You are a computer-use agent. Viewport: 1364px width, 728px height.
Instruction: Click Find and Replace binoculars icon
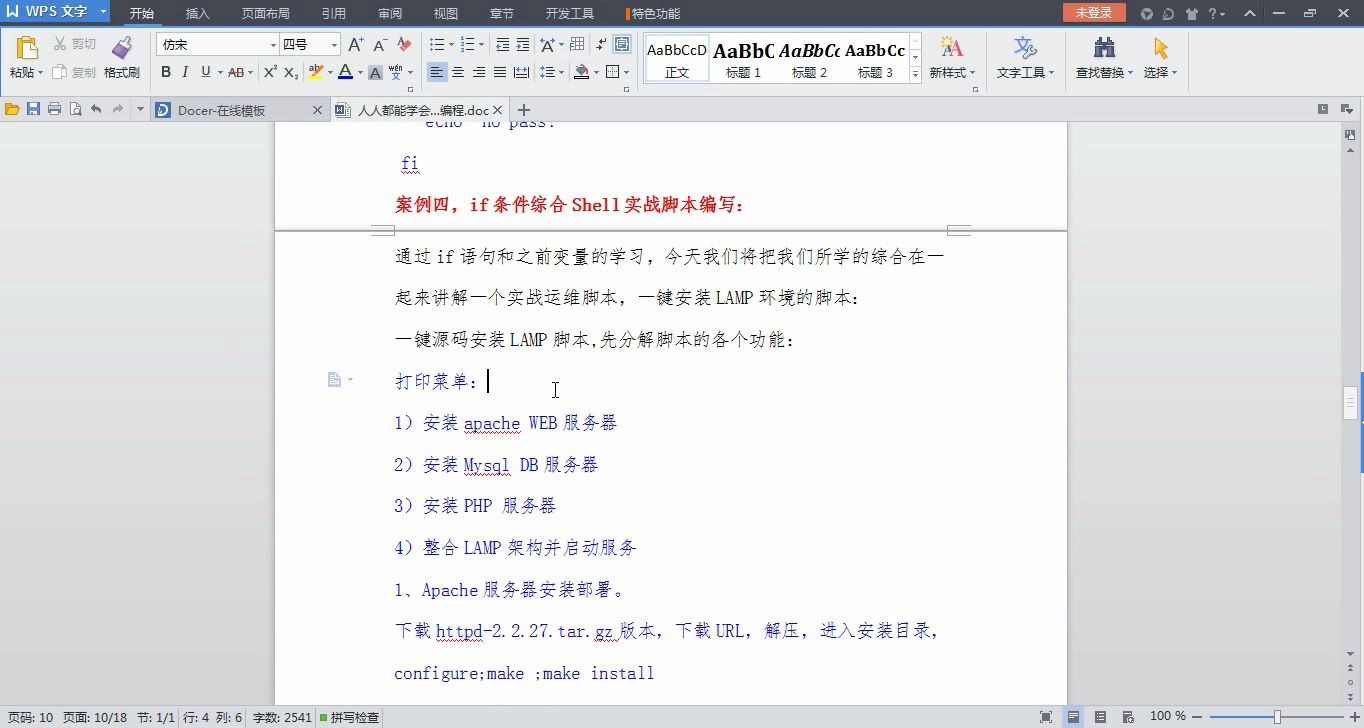pyautogui.click(x=1104, y=47)
